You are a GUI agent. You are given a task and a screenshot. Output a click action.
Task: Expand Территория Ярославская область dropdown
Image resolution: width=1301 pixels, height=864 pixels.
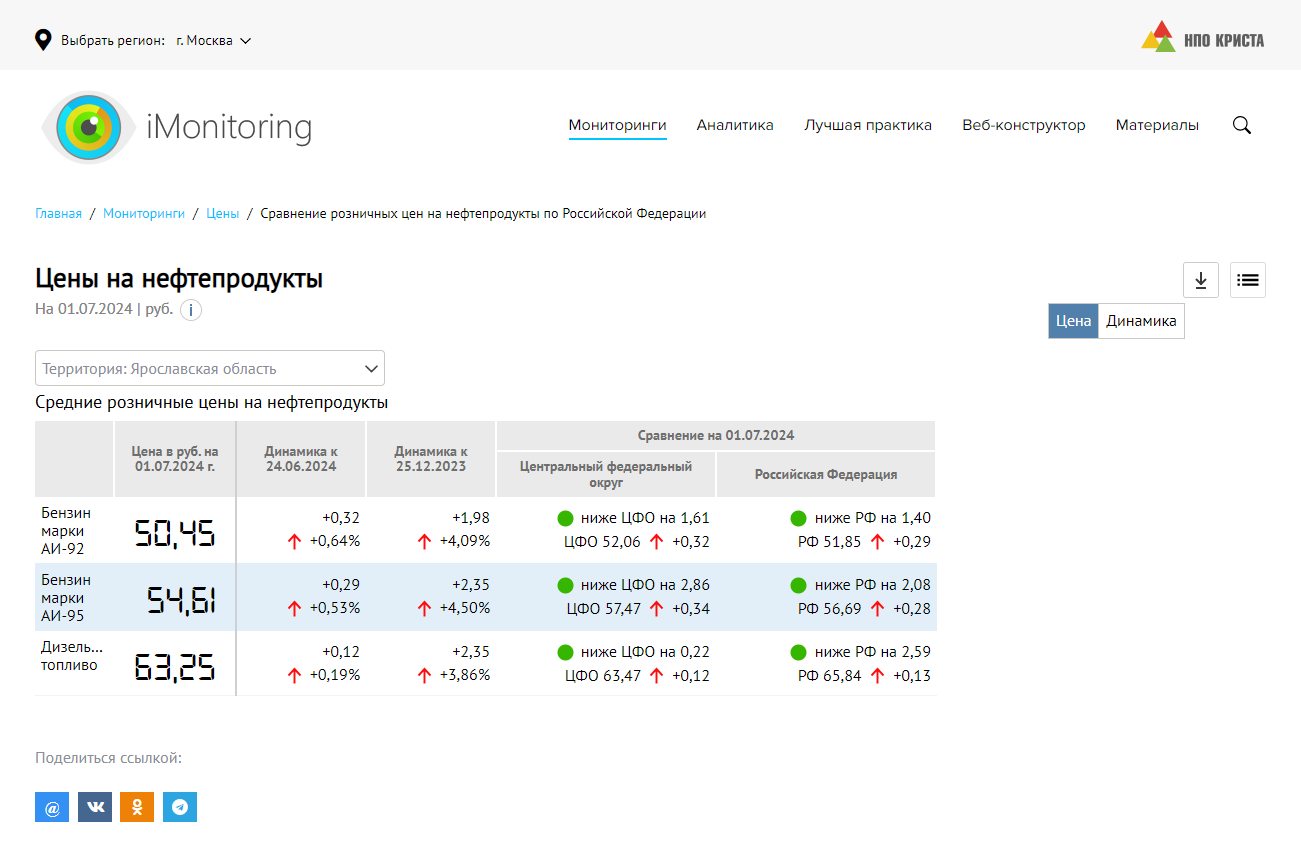210,369
